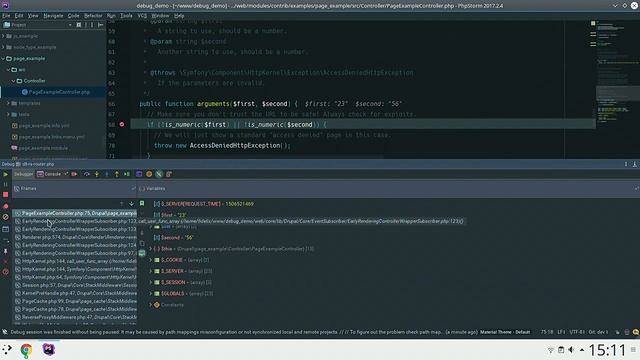Image resolution: width=640 pixels, height=360 pixels.
Task: Open the VCS menu
Action: 142,16
